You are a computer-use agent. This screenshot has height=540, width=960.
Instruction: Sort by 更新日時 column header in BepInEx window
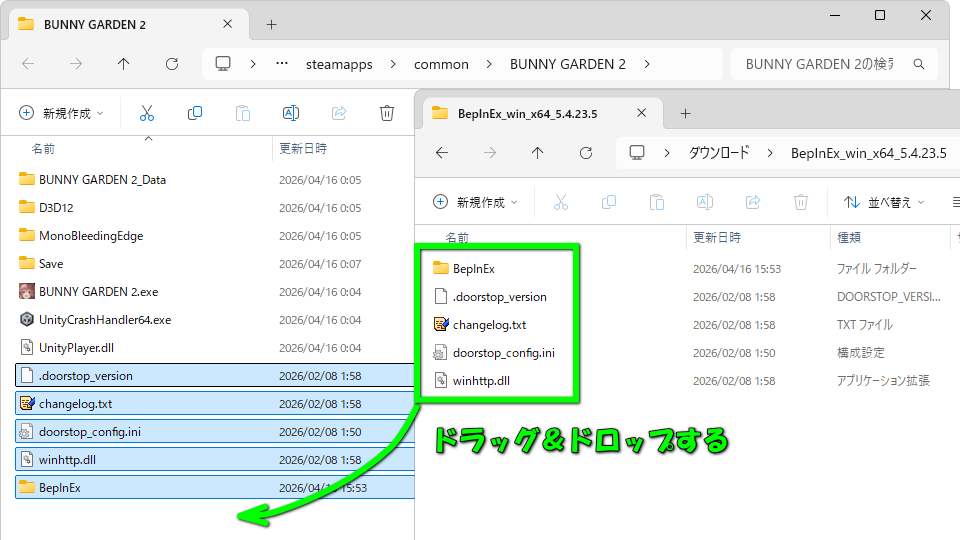coord(717,238)
